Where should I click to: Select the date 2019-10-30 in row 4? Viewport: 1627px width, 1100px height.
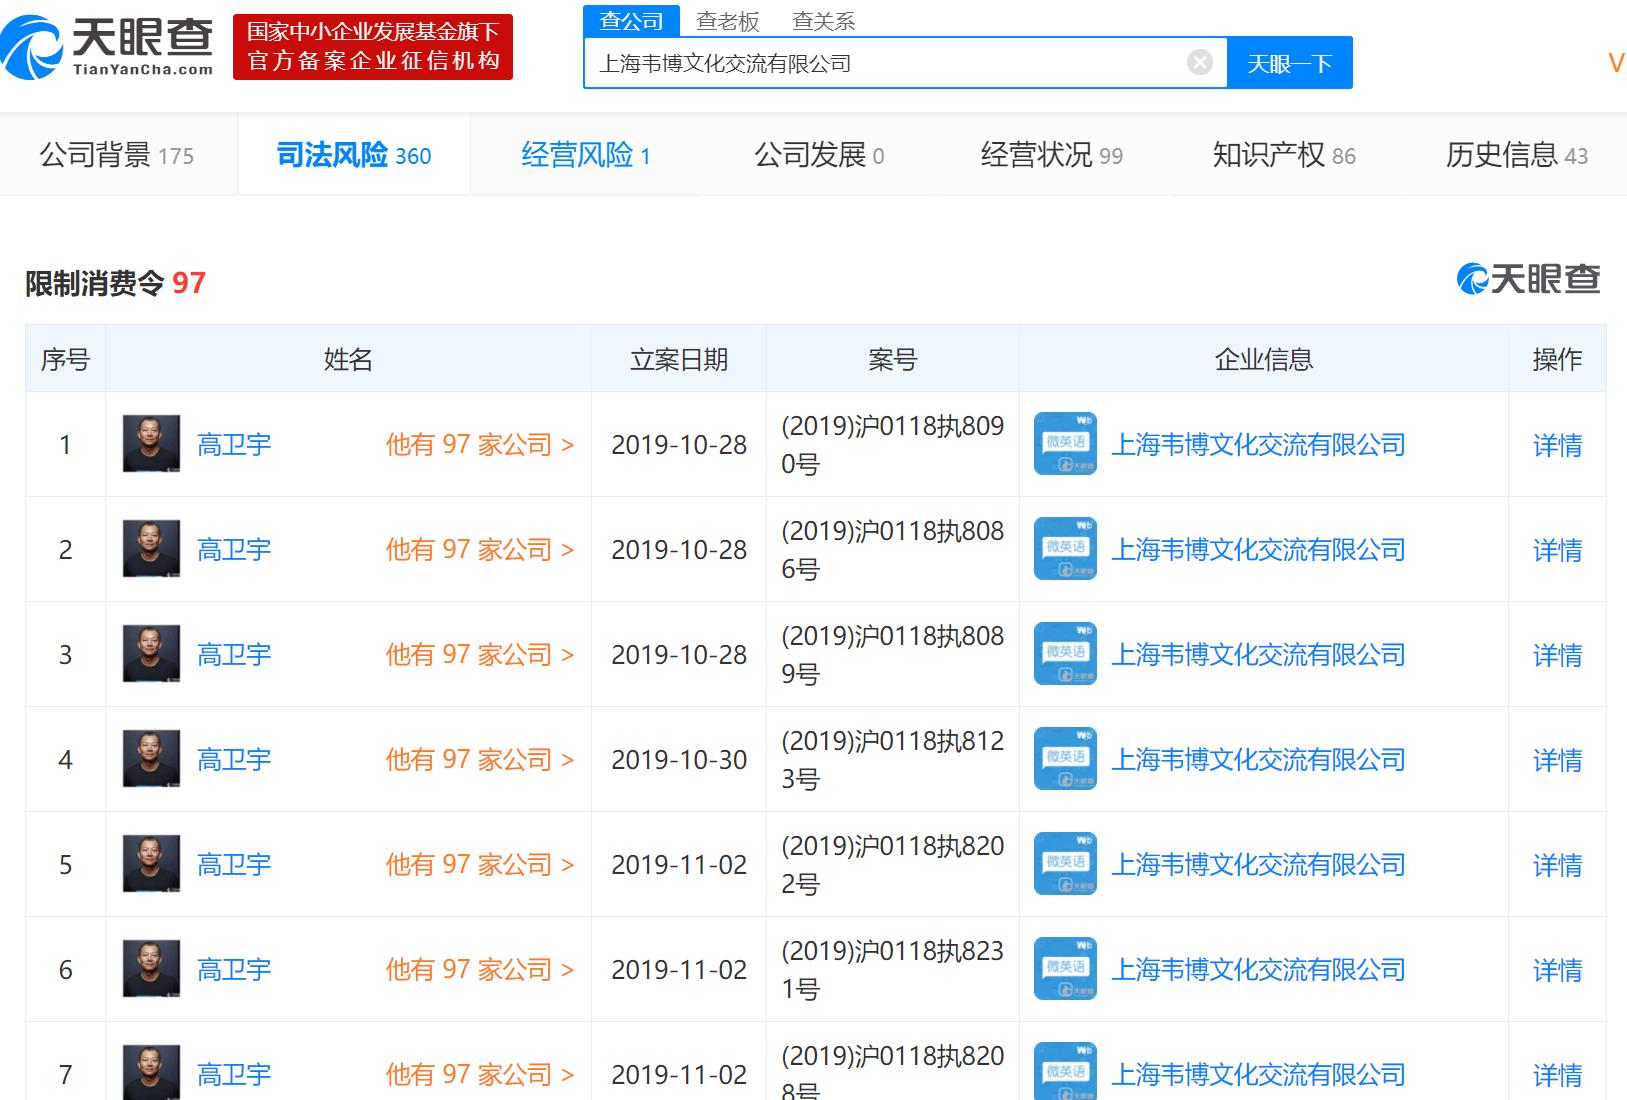(x=679, y=760)
